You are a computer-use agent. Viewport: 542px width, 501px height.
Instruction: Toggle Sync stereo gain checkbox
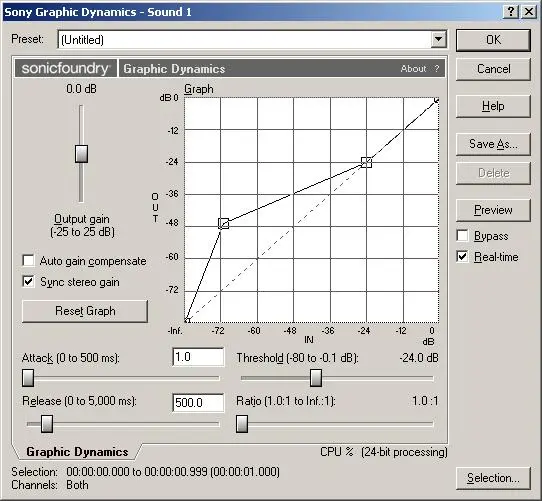pos(28,281)
